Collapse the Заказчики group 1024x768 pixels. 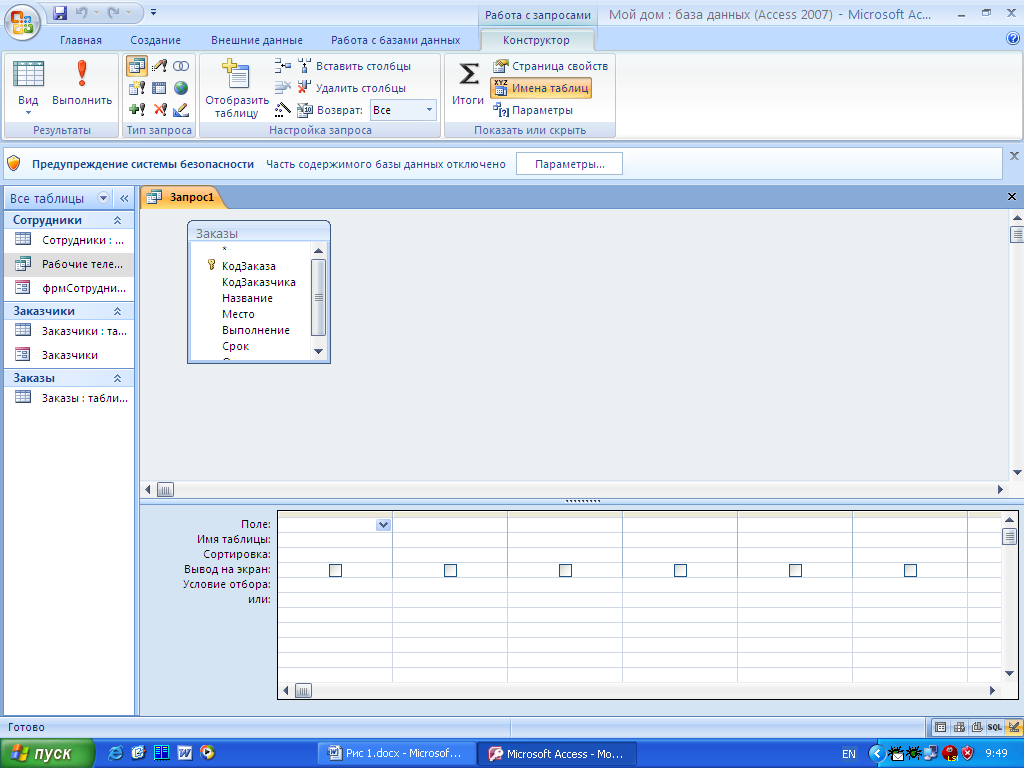click(118, 311)
